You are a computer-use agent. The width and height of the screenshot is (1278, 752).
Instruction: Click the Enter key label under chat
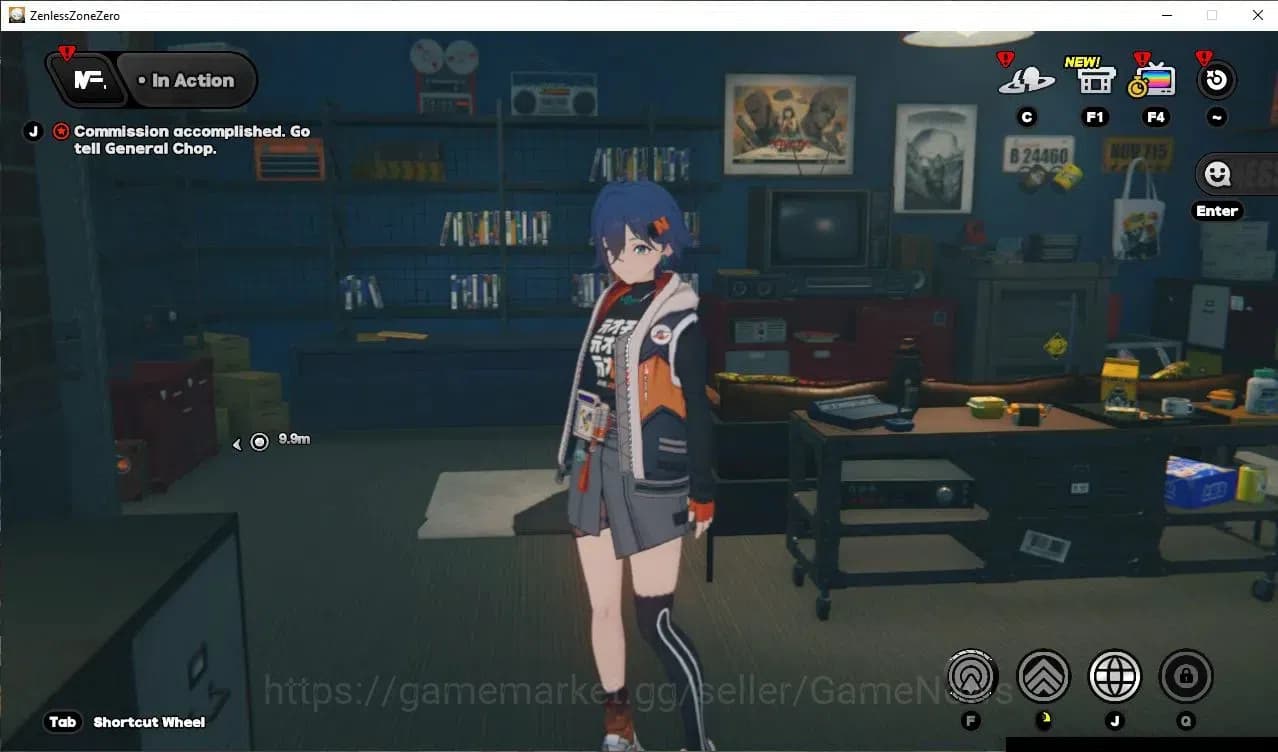(1217, 211)
